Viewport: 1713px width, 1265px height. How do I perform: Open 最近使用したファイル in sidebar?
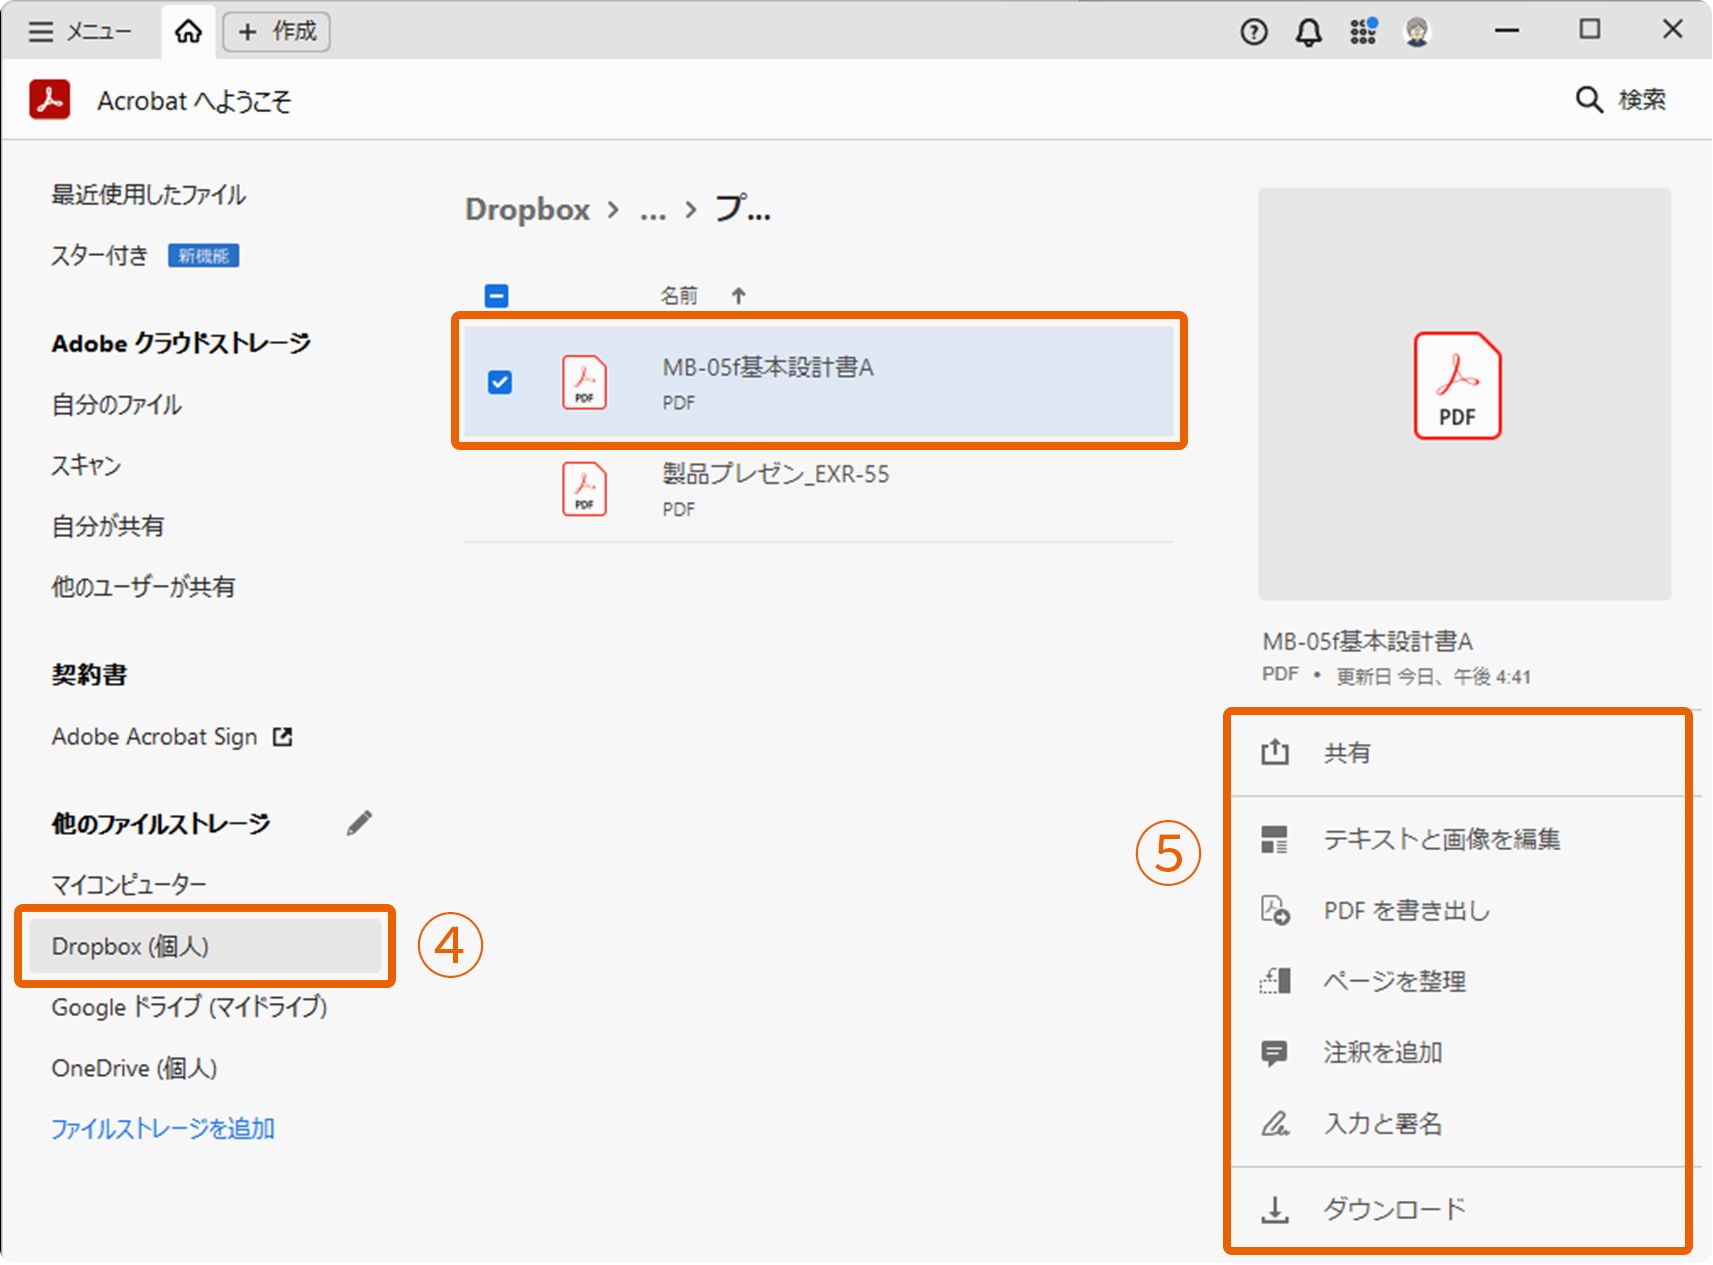[x=148, y=195]
